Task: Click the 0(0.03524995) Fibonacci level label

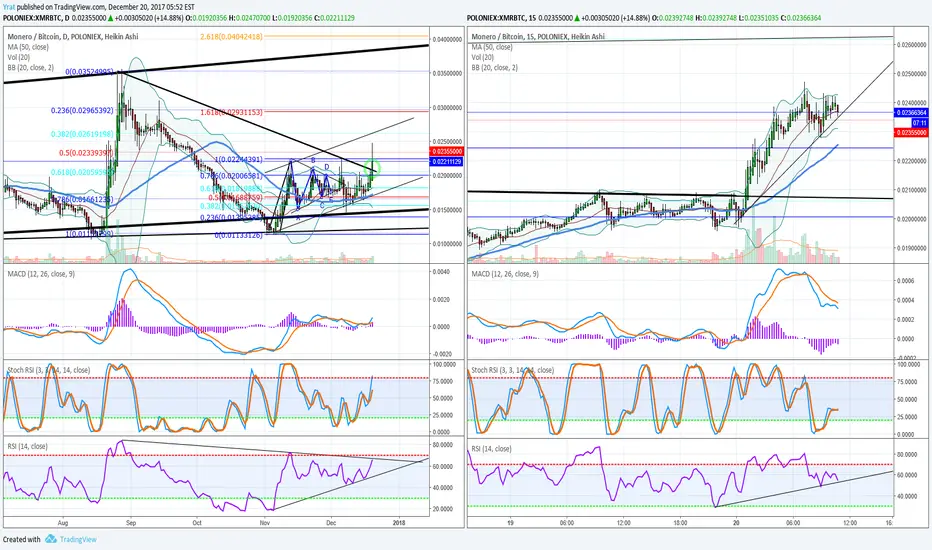Action: (x=89, y=71)
